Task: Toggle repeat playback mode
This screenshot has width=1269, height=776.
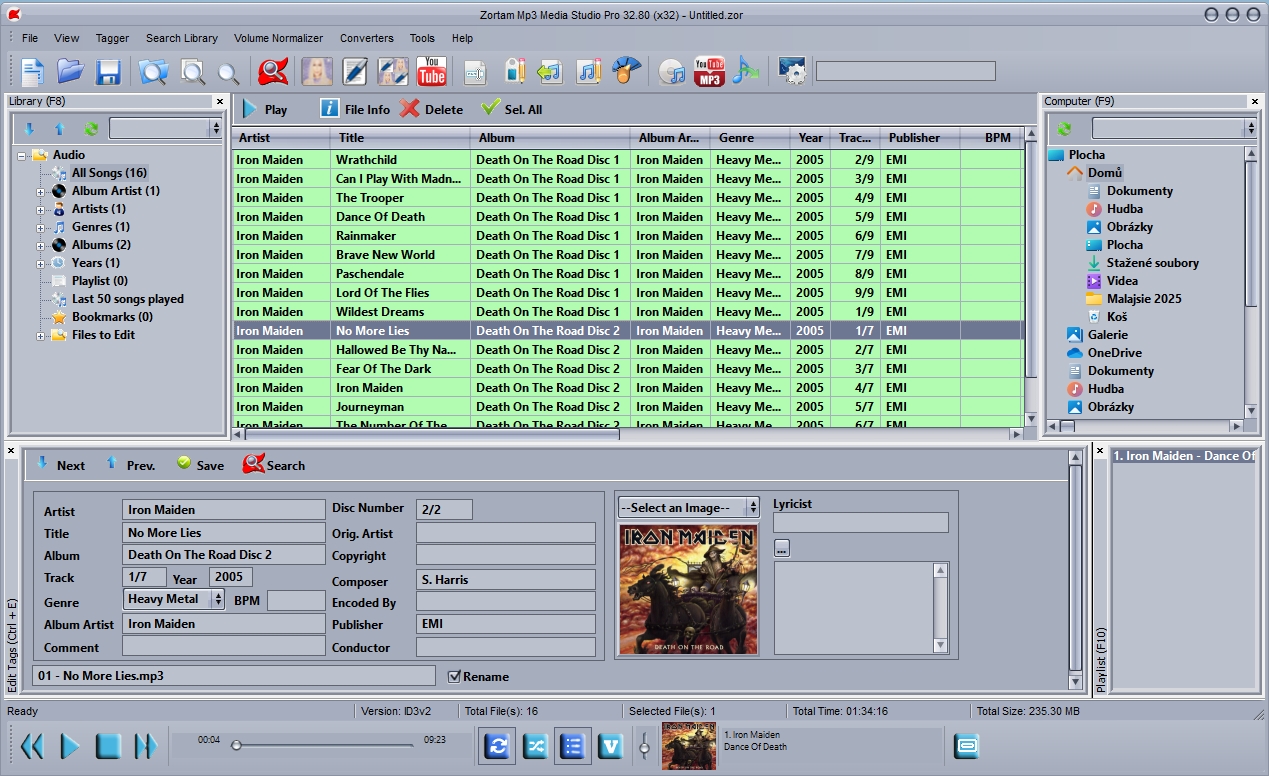Action: click(x=496, y=746)
